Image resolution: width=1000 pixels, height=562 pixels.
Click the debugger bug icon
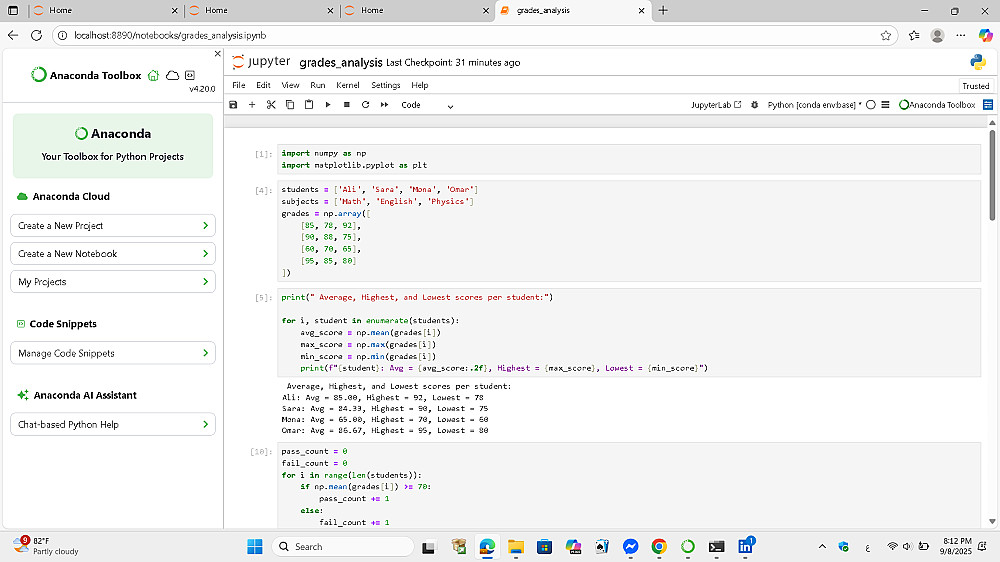point(755,105)
